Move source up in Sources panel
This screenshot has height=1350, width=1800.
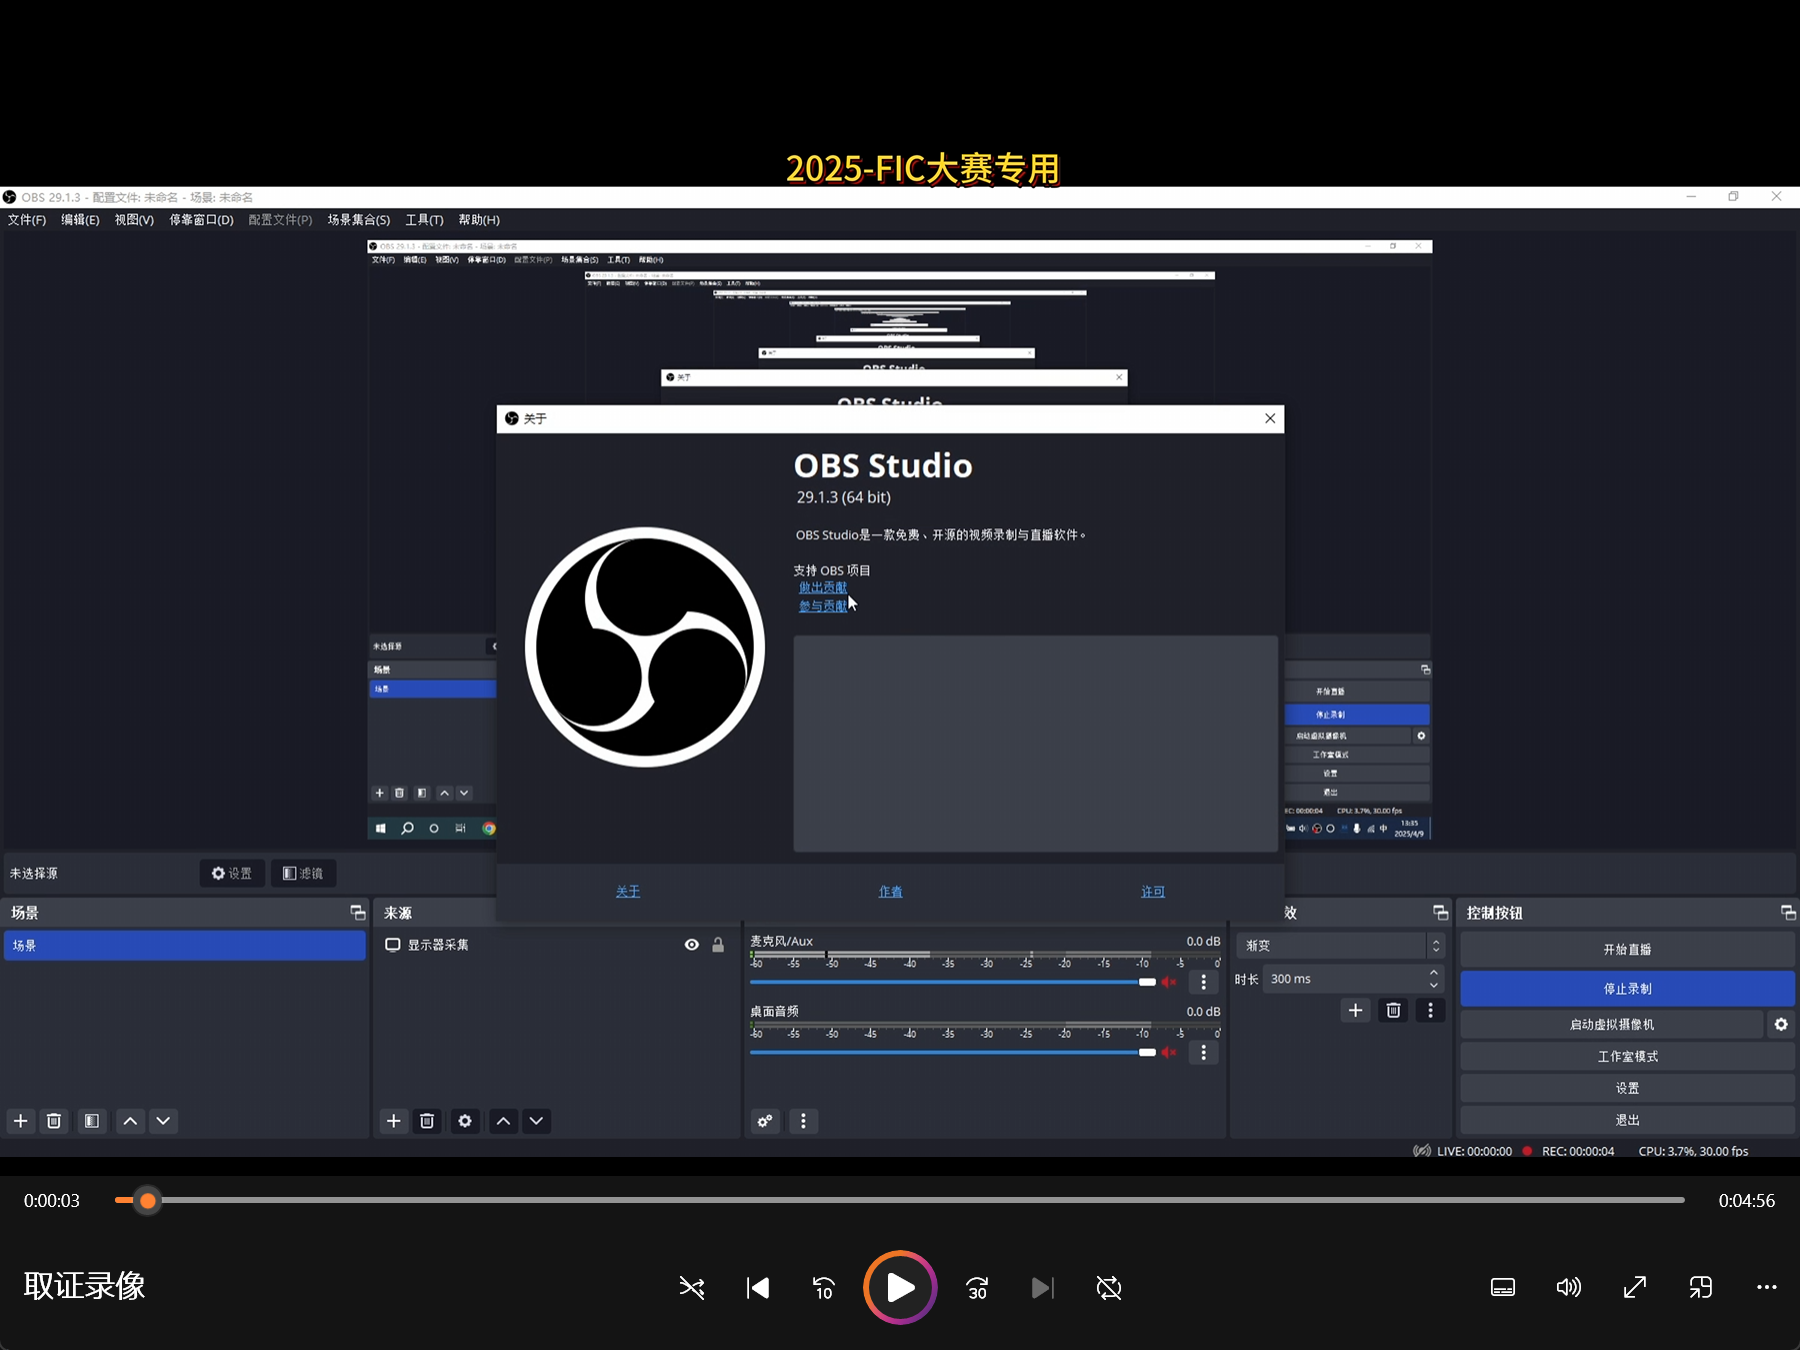[x=503, y=1121]
